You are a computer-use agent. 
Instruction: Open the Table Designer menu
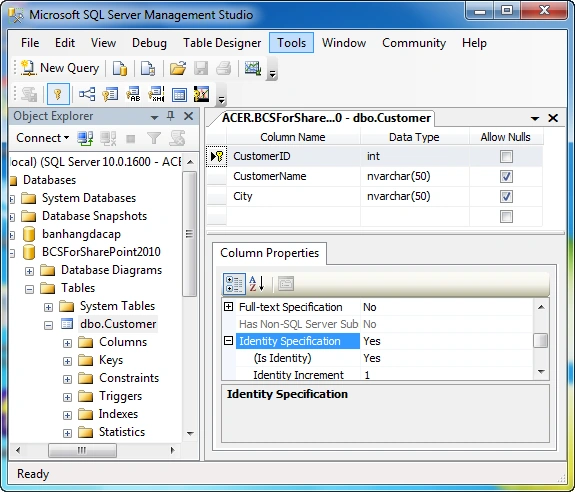[222, 43]
